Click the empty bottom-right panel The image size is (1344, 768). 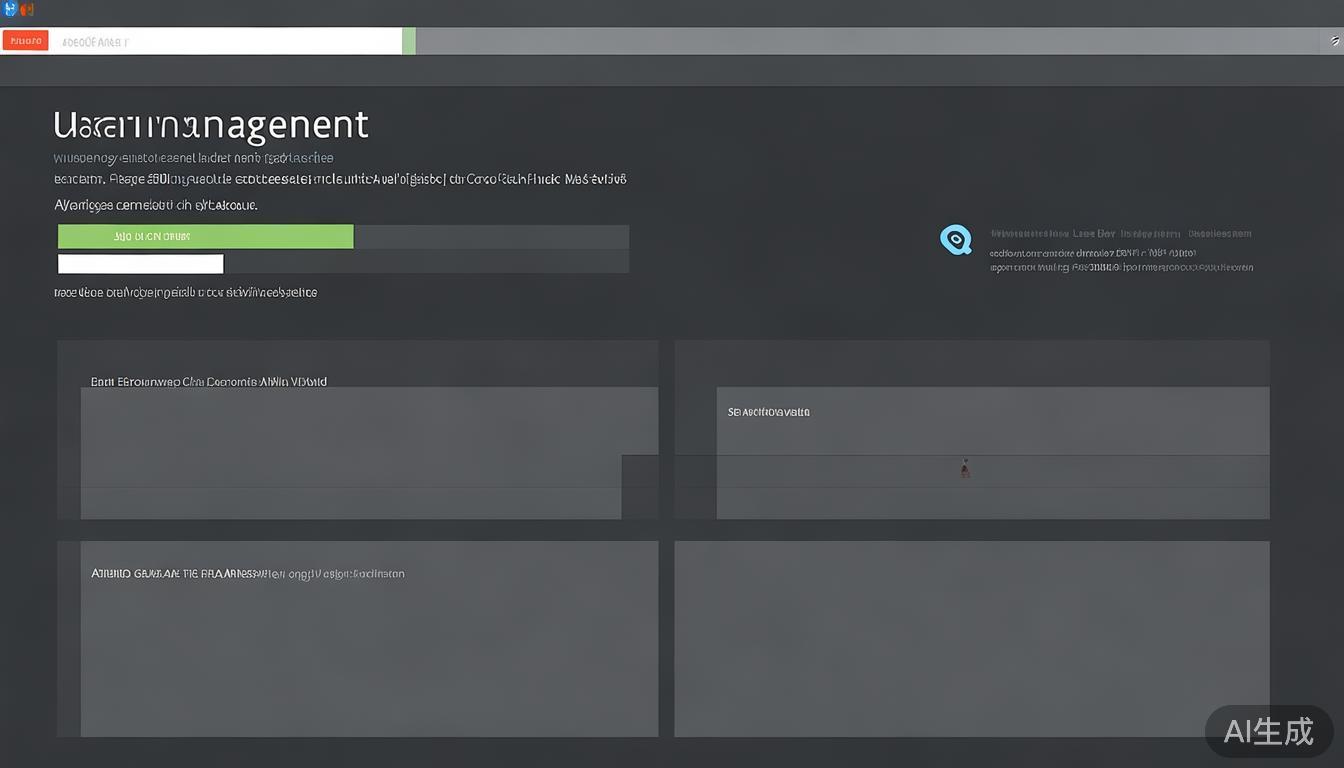(971, 638)
